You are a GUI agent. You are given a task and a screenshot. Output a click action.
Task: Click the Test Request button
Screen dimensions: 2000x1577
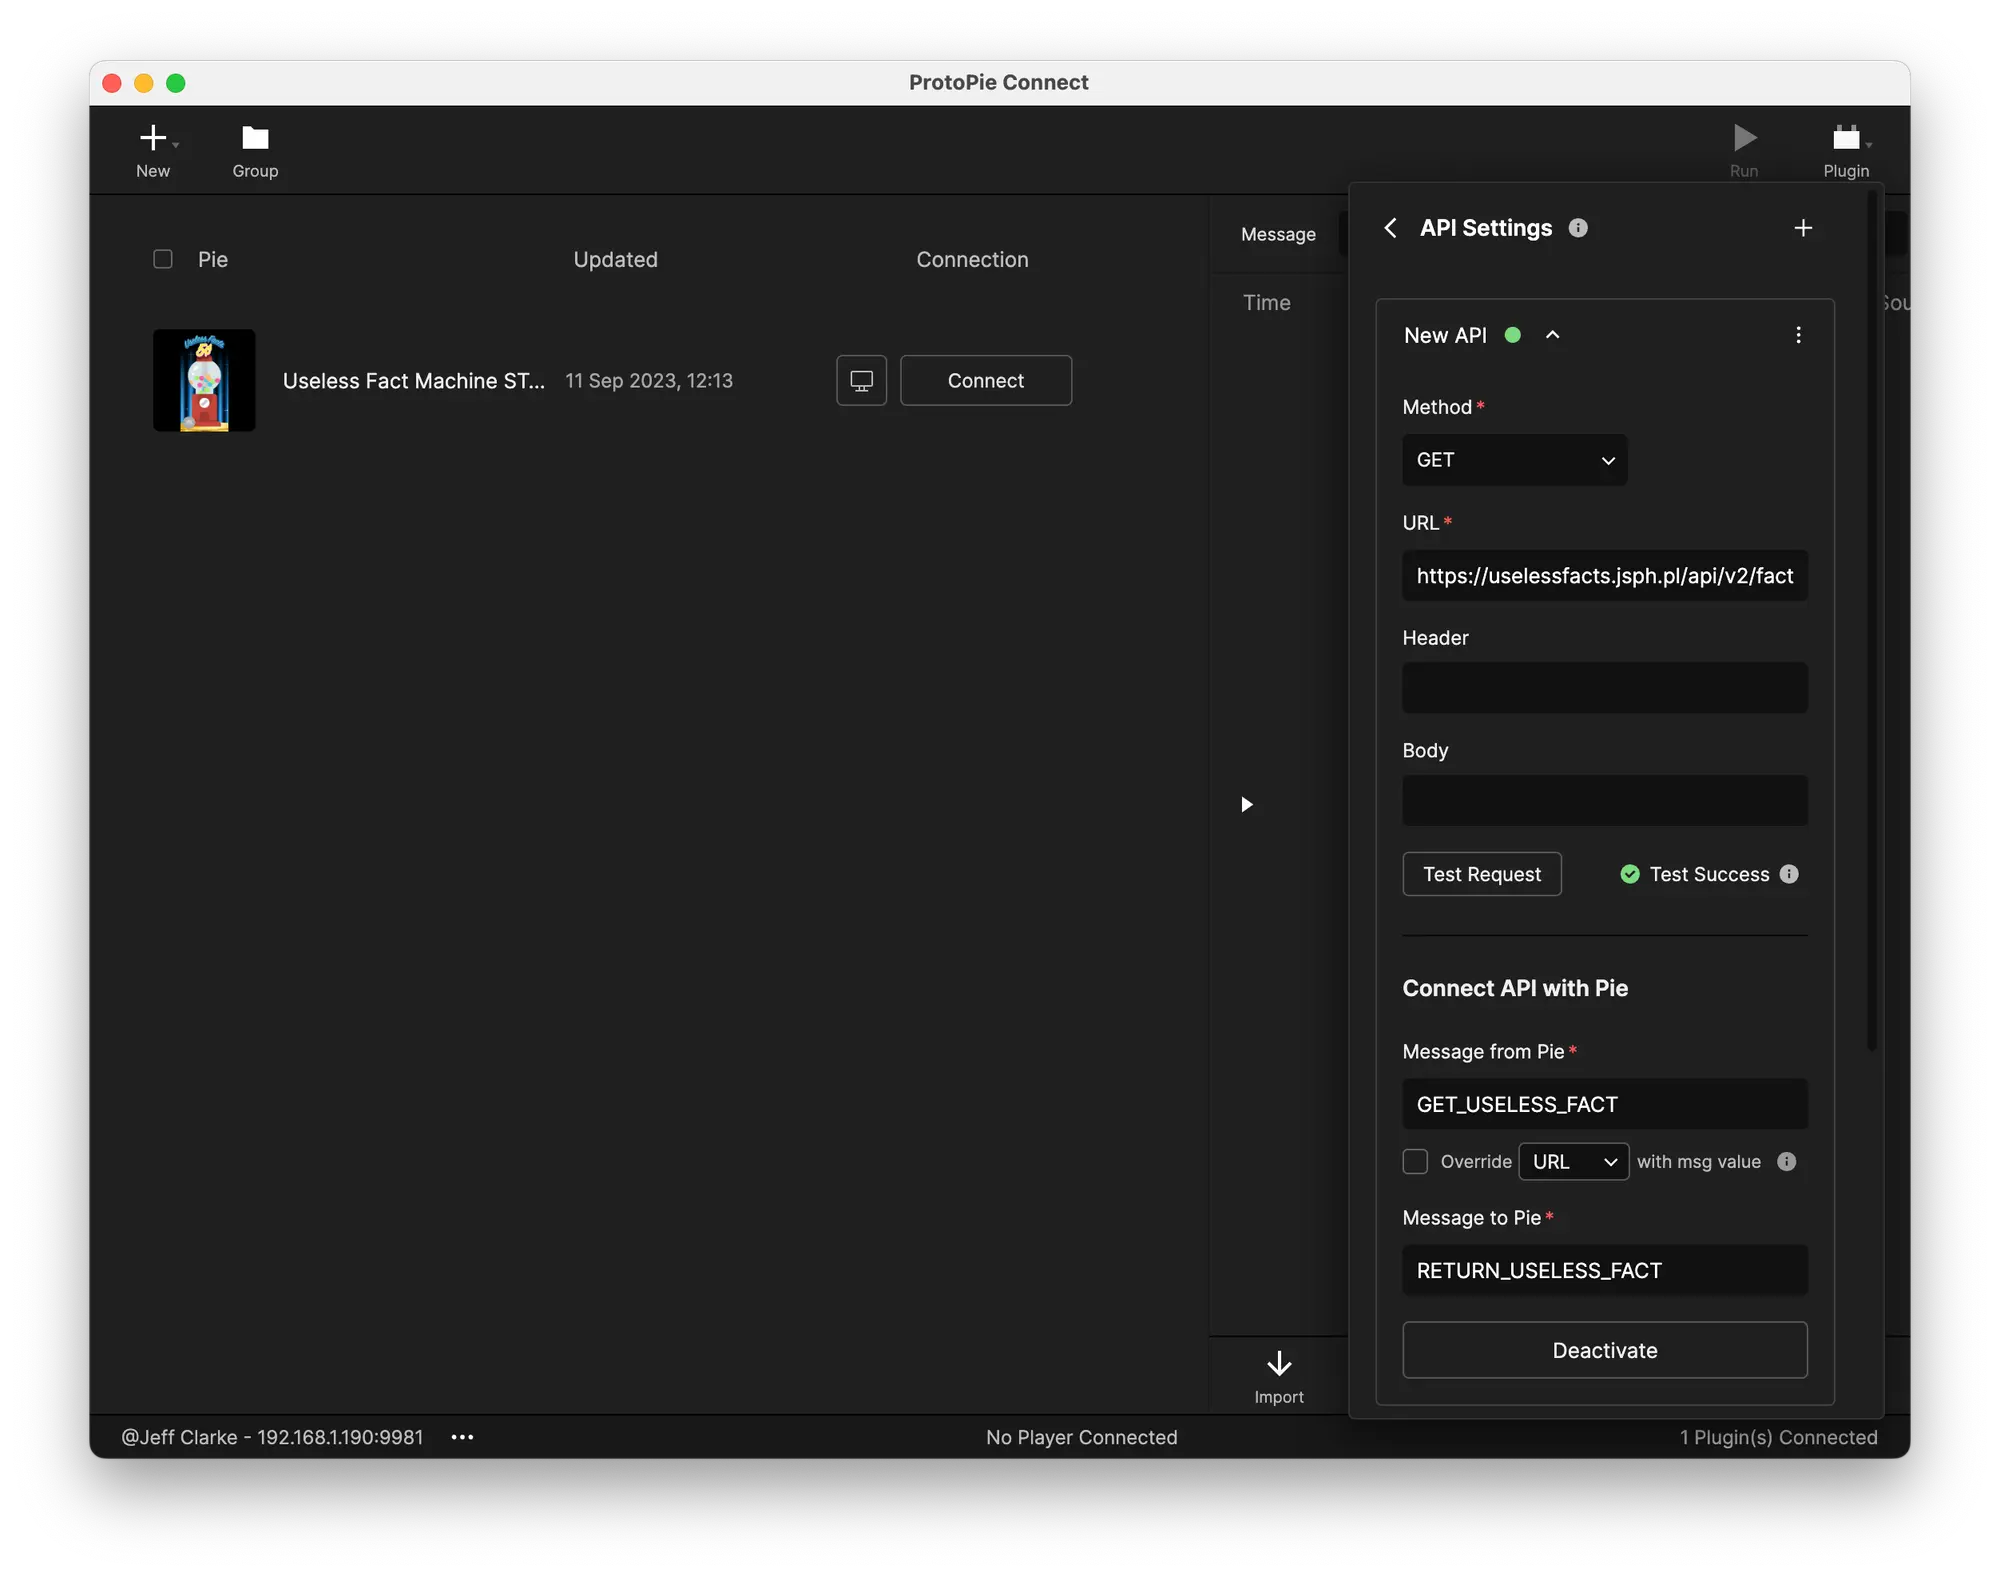click(x=1481, y=874)
